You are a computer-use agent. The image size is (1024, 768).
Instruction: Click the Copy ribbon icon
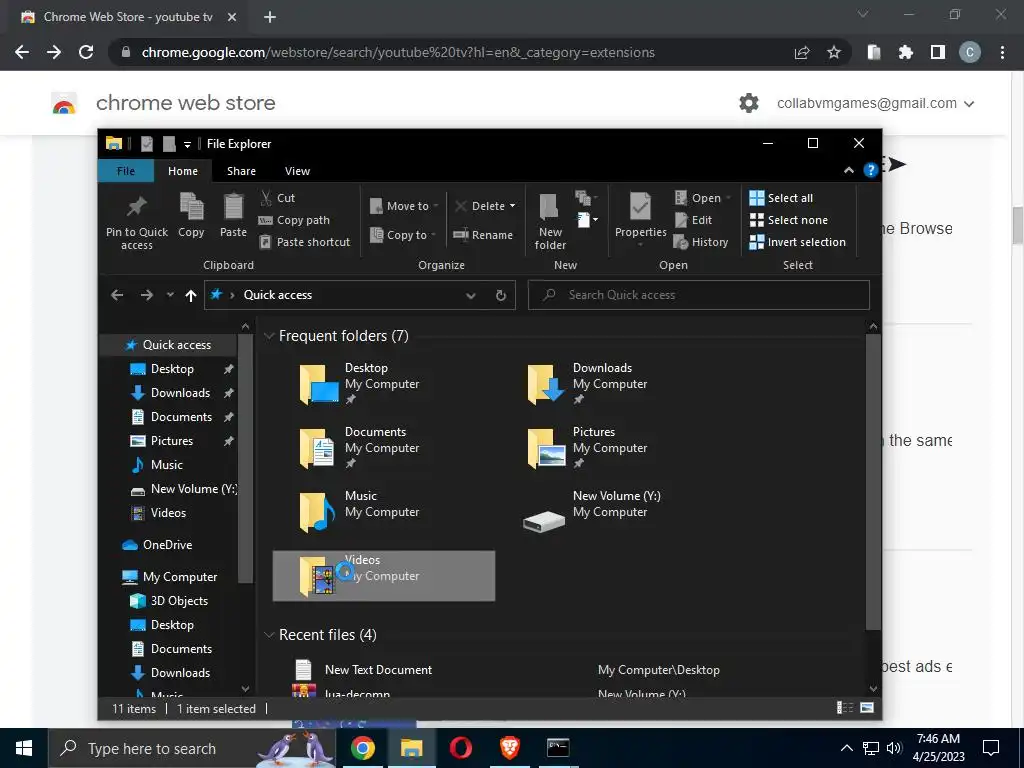point(191,216)
